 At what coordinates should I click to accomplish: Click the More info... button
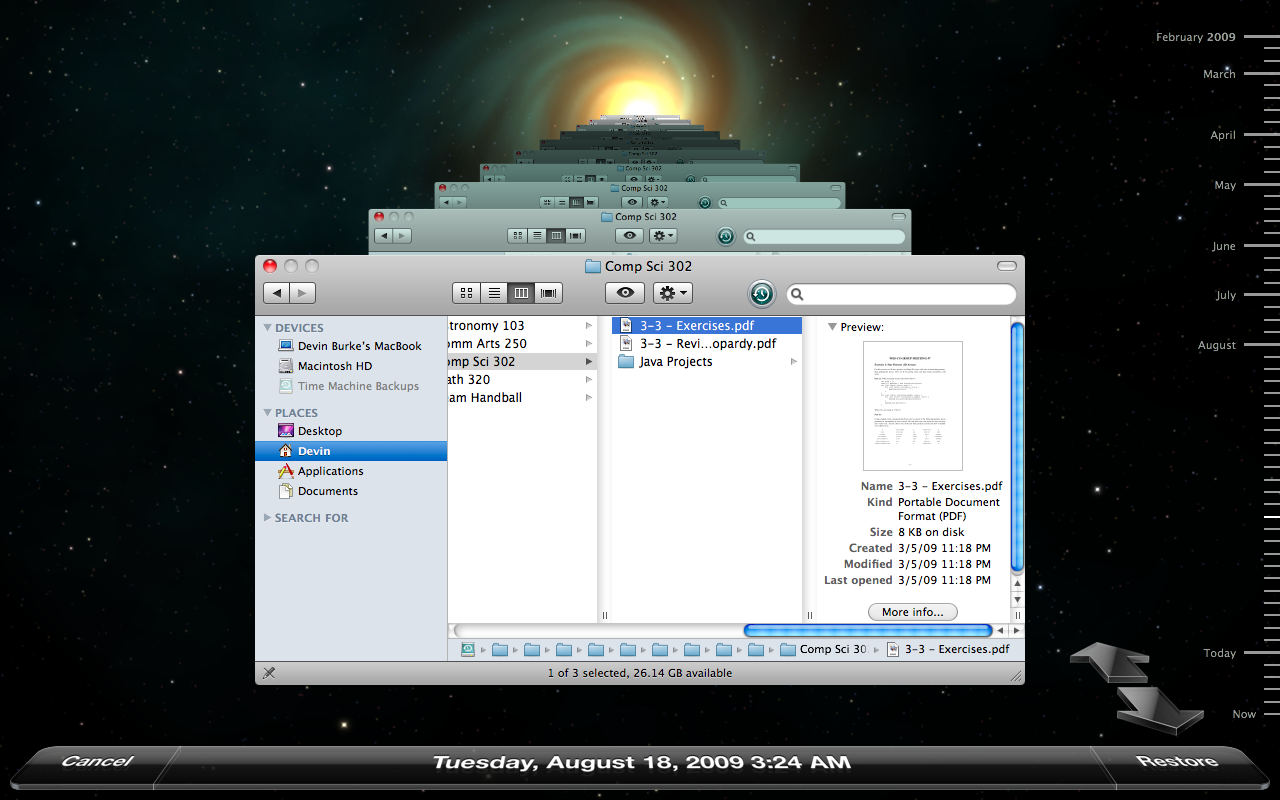point(913,612)
